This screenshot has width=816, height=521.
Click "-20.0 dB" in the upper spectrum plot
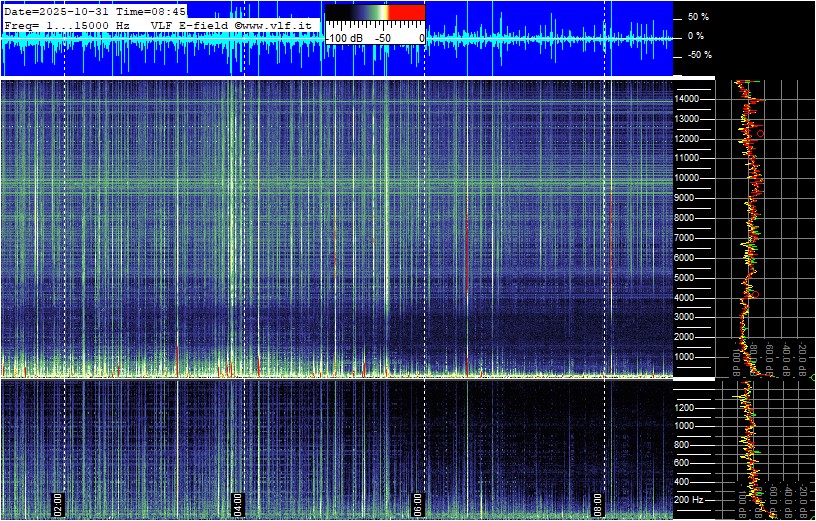pyautogui.click(x=804, y=359)
